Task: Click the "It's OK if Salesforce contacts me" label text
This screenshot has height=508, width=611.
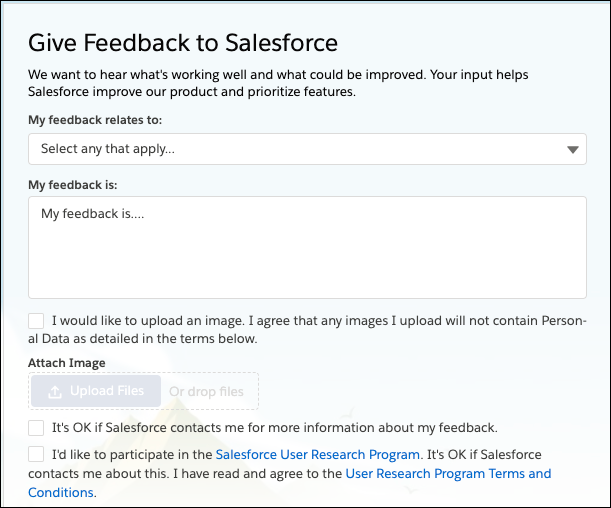Action: coord(274,428)
